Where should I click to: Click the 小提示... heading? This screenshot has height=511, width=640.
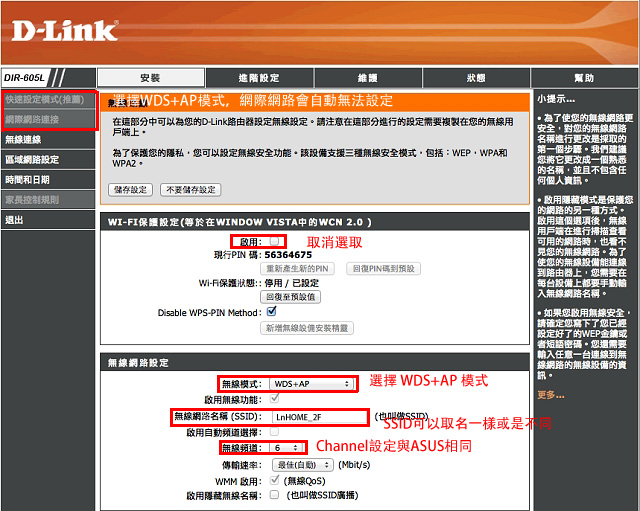[x=556, y=99]
